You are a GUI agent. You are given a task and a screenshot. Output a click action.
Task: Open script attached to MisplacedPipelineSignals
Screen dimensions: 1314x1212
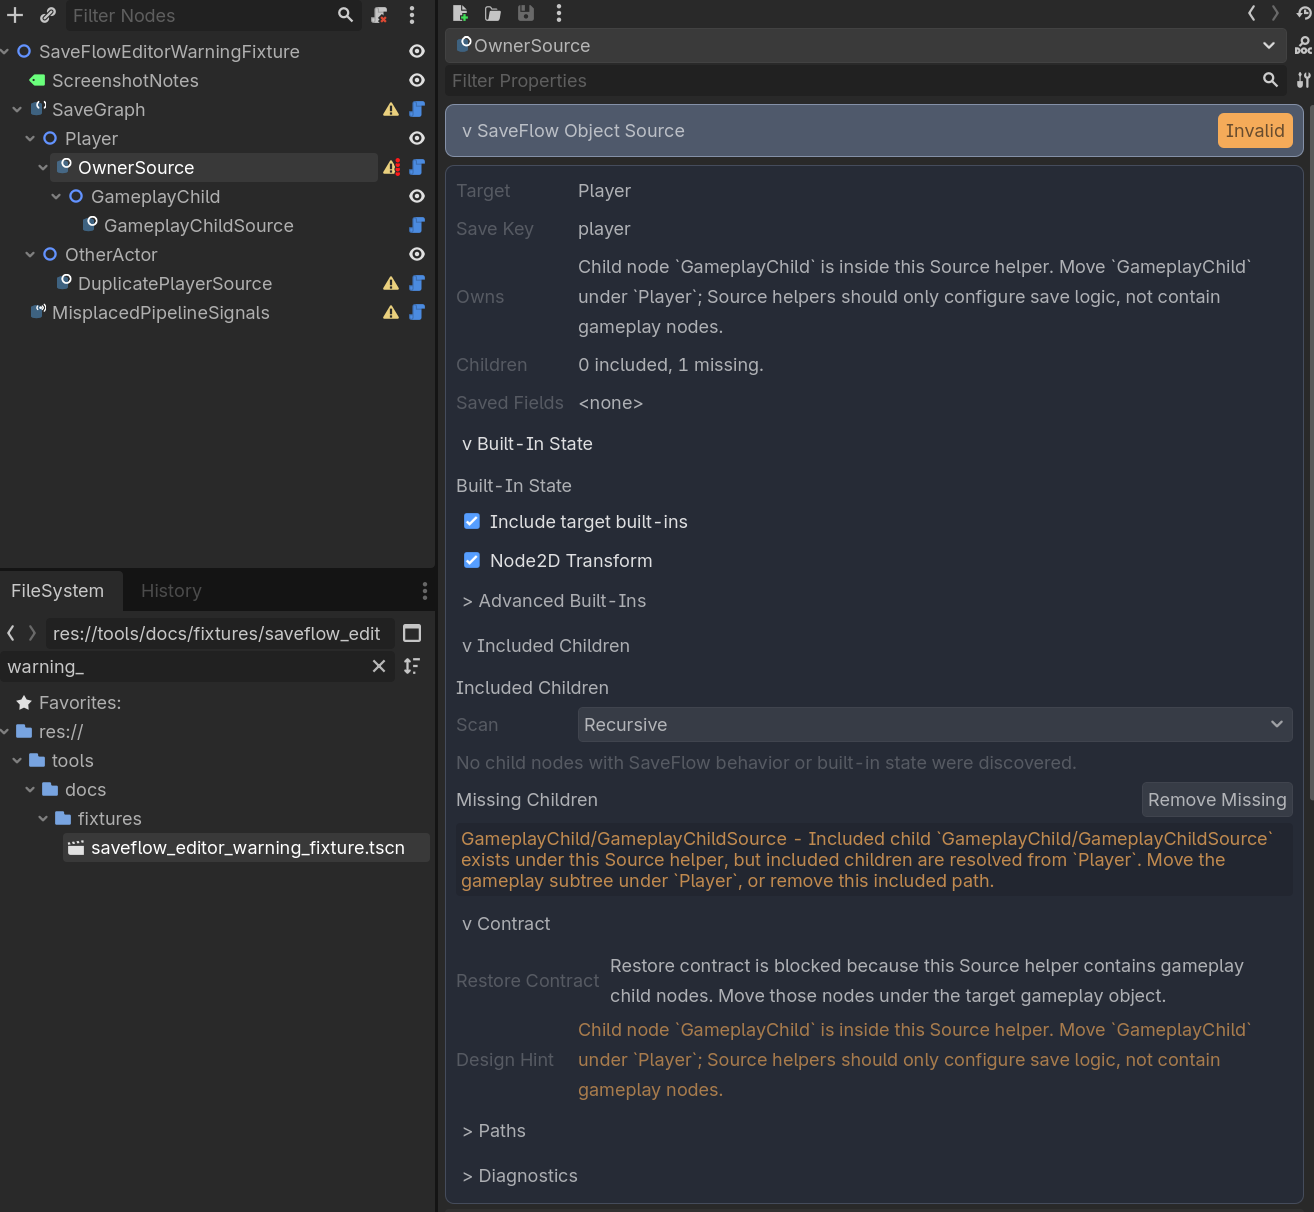point(417,312)
